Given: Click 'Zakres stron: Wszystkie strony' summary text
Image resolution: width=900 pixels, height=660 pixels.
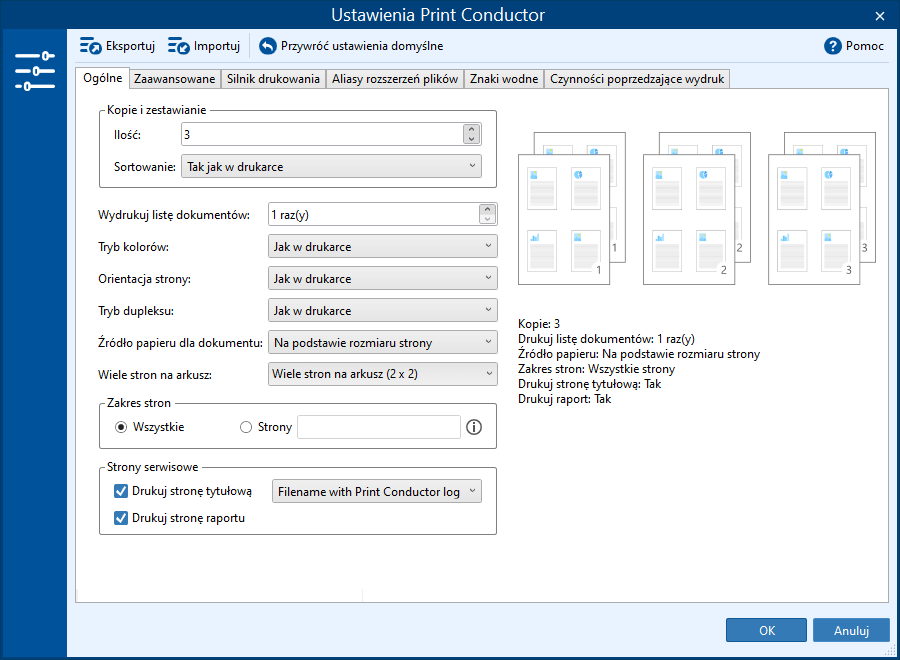Looking at the screenshot, I should [596, 369].
